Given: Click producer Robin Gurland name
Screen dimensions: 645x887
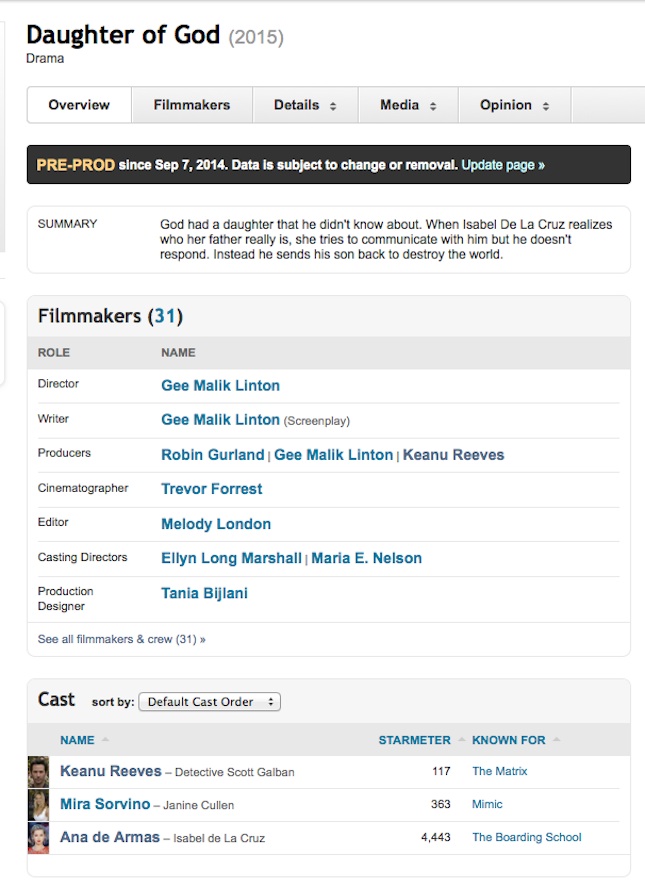Looking at the screenshot, I should click(x=212, y=455).
